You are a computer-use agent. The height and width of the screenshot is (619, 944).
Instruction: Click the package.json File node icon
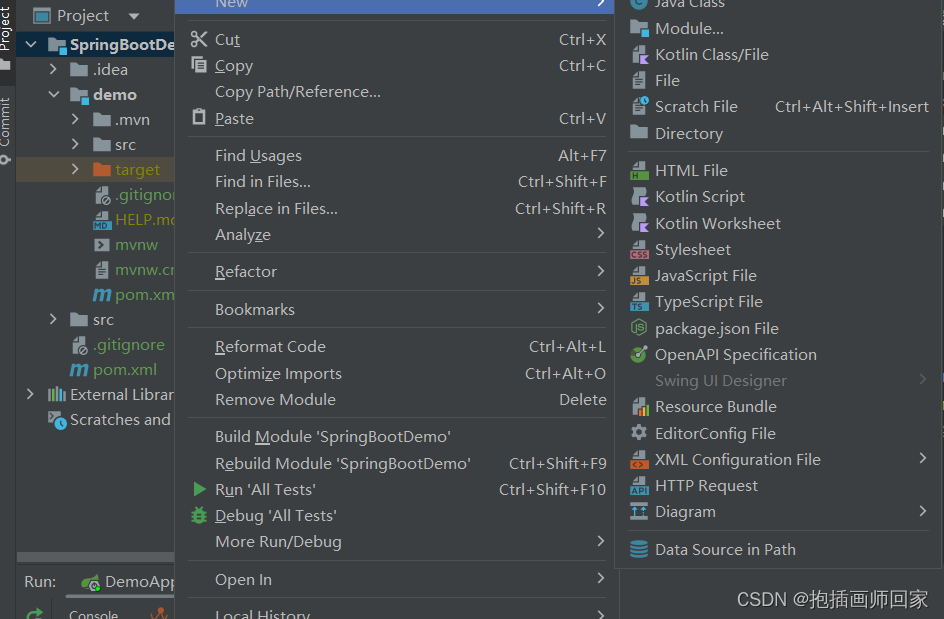click(x=639, y=328)
